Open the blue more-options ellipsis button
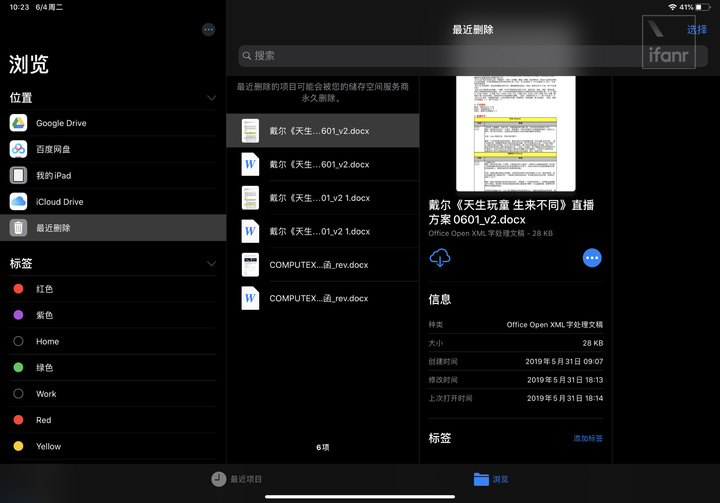720x503 pixels. click(592, 258)
